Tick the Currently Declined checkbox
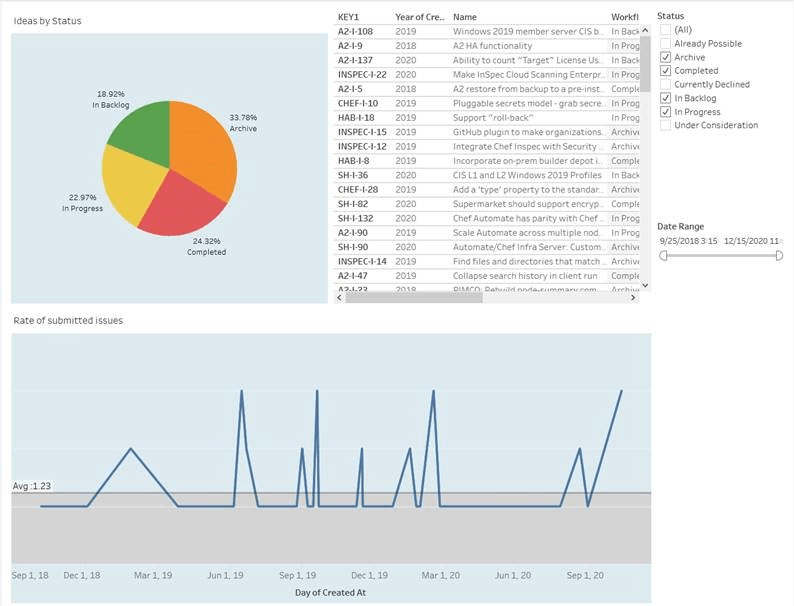This screenshot has height=606, width=794. coord(666,85)
